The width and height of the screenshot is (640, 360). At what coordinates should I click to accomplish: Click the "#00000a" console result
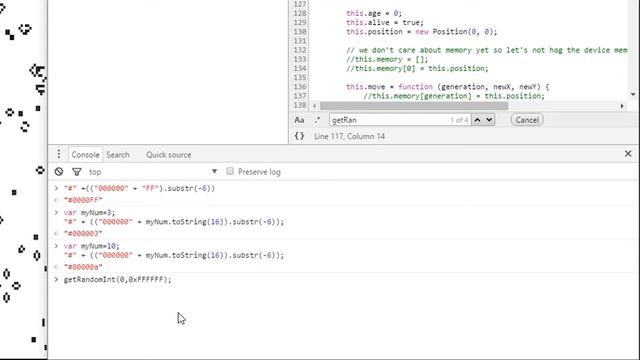[x=83, y=267]
